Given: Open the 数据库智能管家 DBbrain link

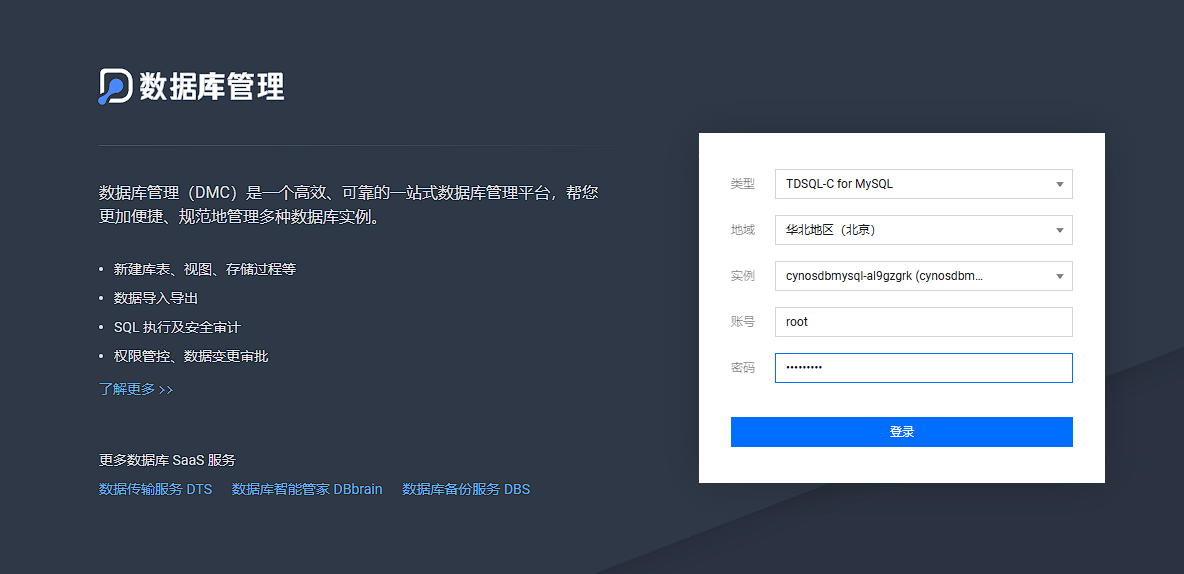Looking at the screenshot, I should click(307, 489).
